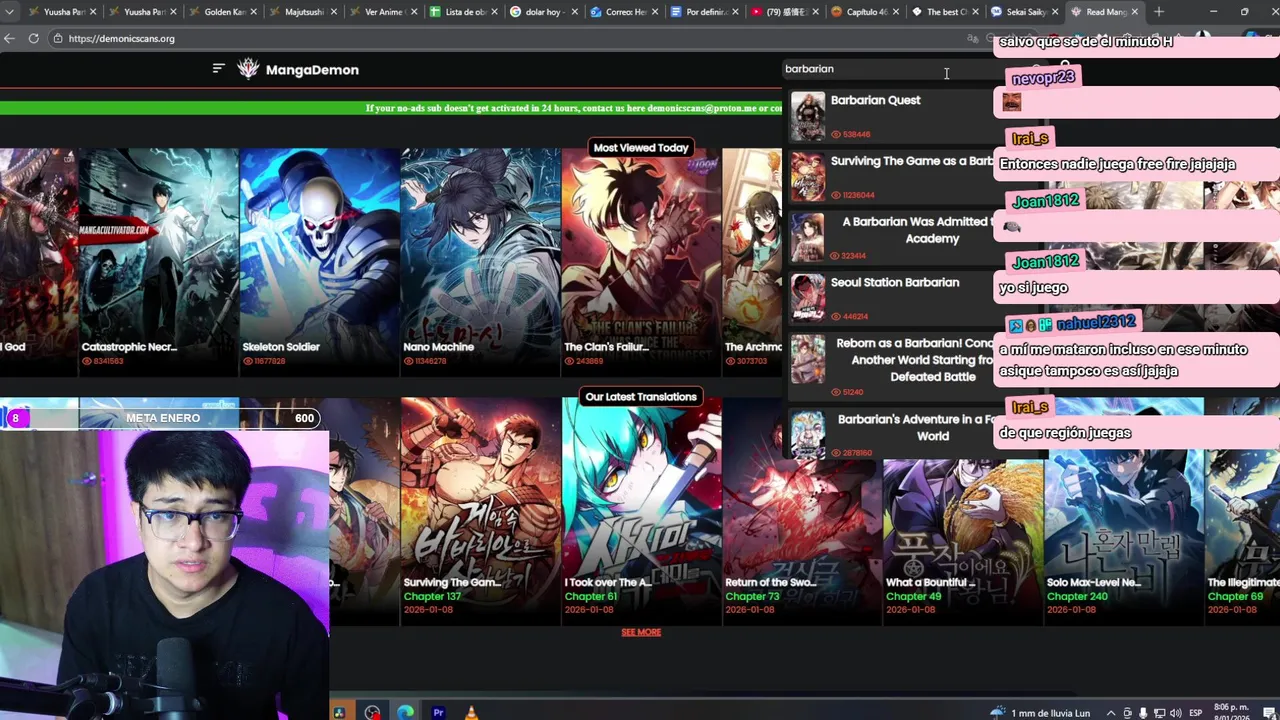Switch to the 'dolar hoy' tab
The width and height of the screenshot is (1280, 720).
click(x=542, y=12)
